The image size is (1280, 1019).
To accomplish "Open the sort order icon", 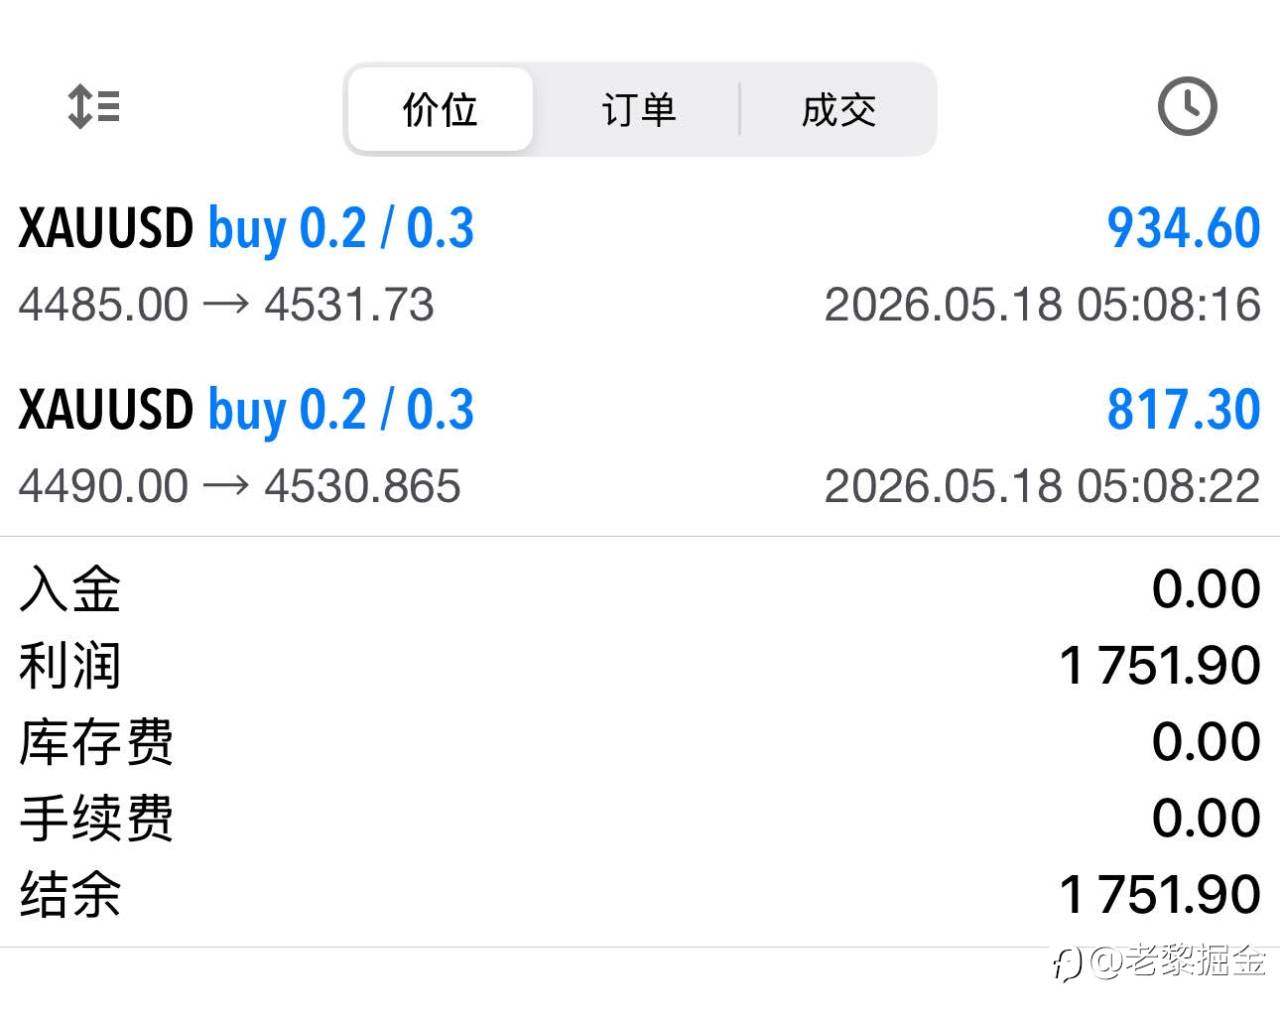I will tap(94, 107).
